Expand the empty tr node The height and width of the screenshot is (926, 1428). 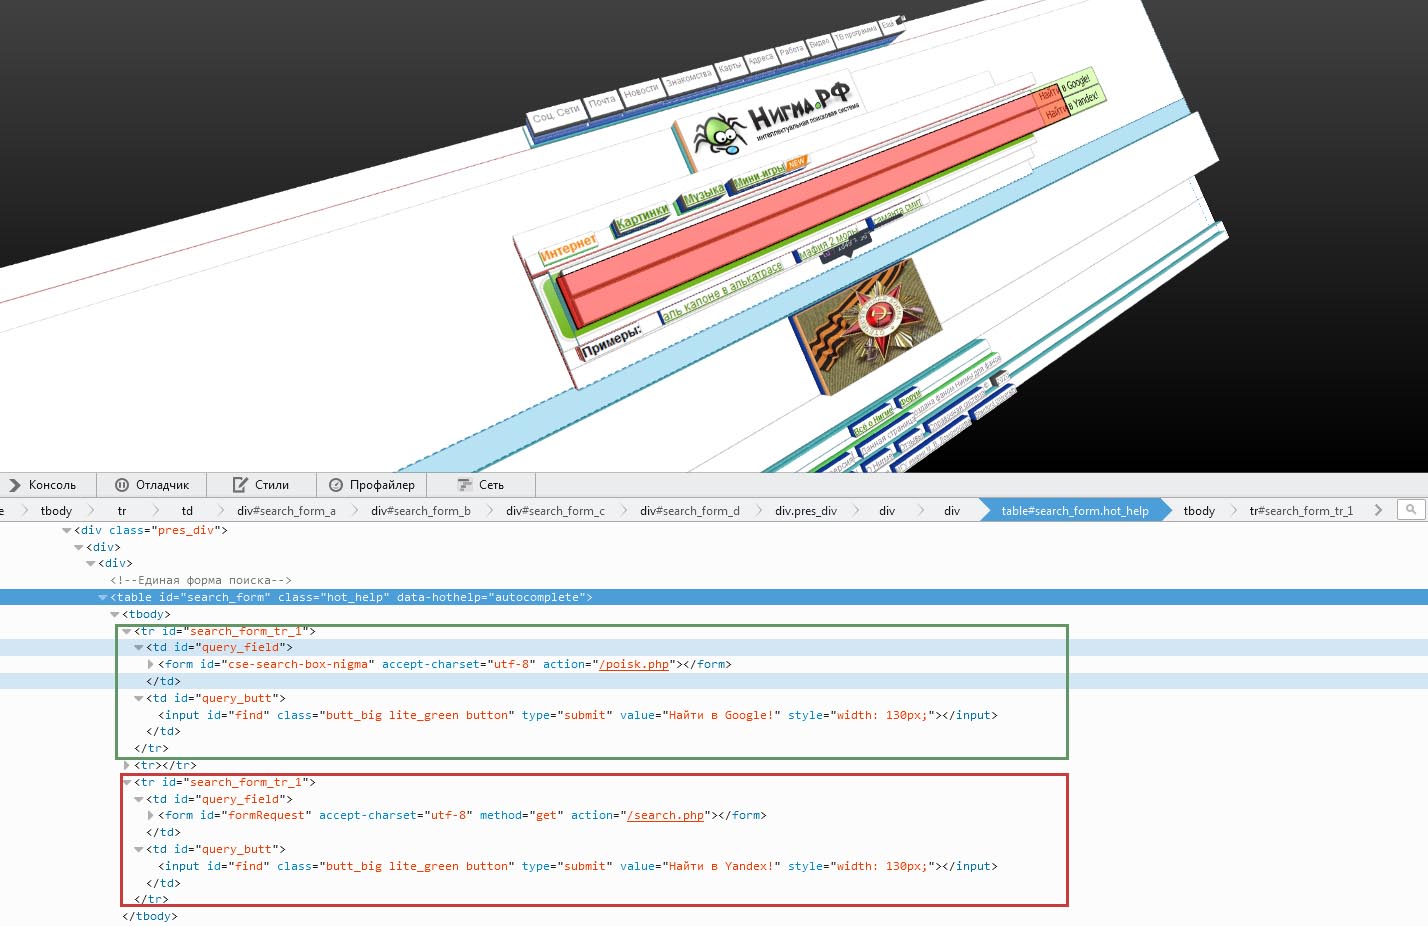[x=127, y=765]
